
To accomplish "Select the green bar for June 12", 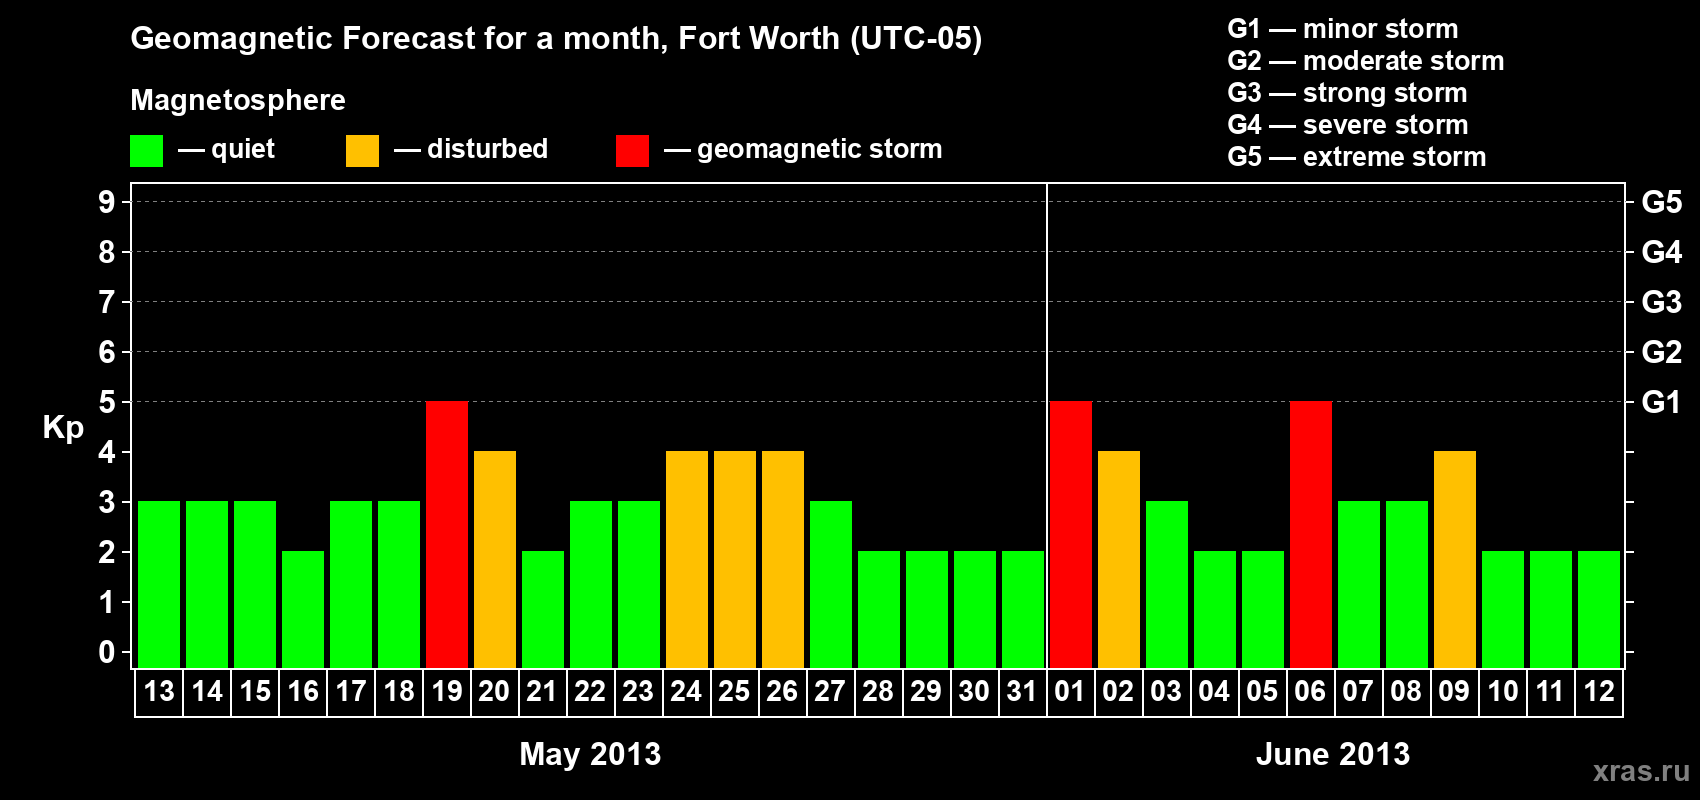I will (x=1599, y=610).
